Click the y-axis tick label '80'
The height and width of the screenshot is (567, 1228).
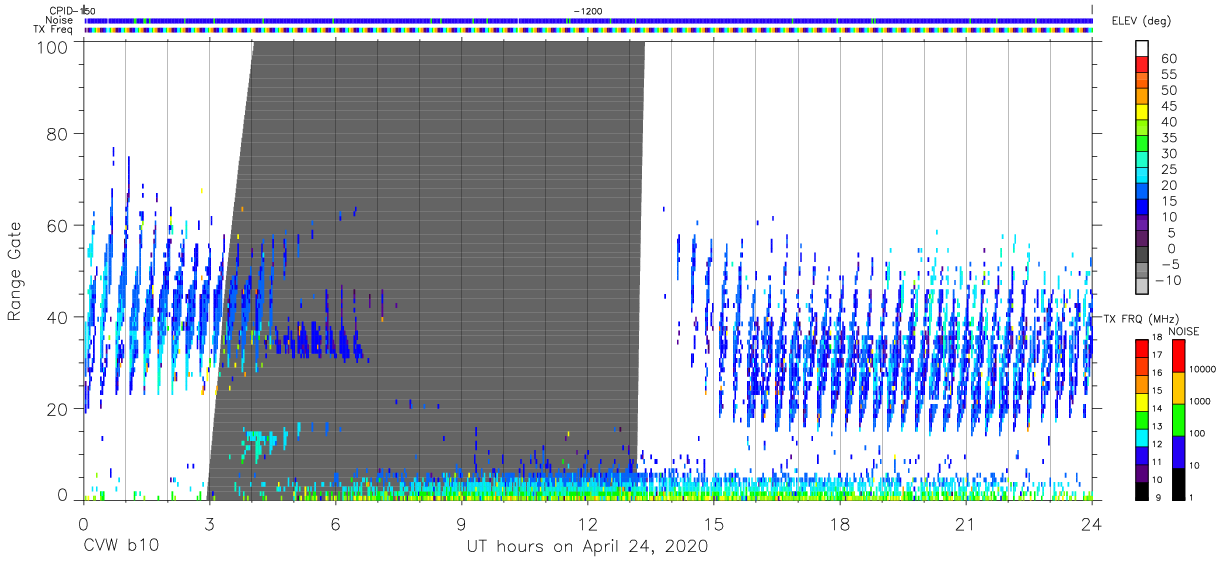58,133
